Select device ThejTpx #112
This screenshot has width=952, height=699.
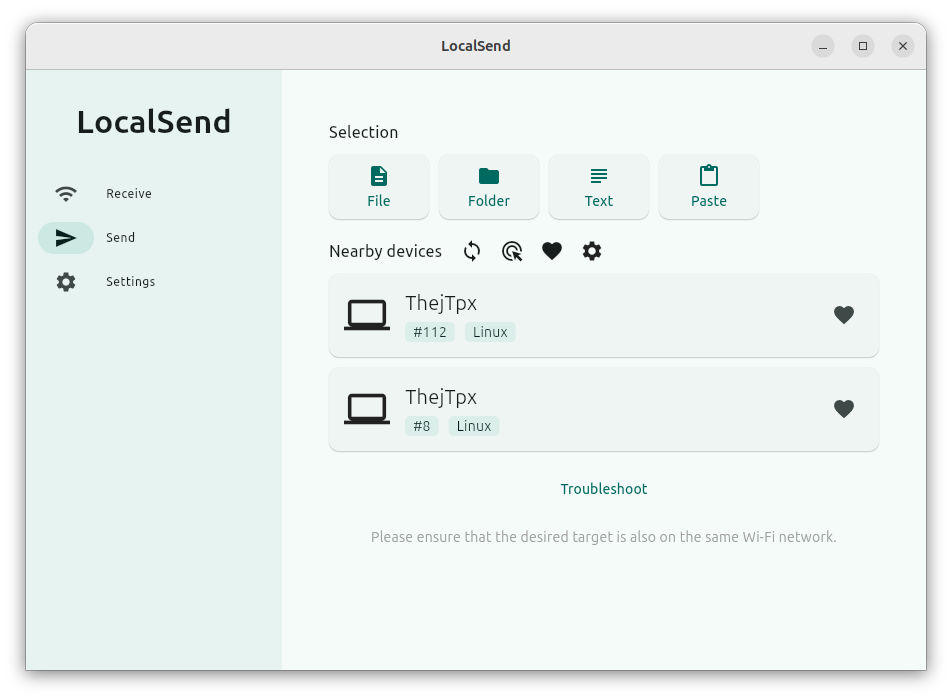604,315
